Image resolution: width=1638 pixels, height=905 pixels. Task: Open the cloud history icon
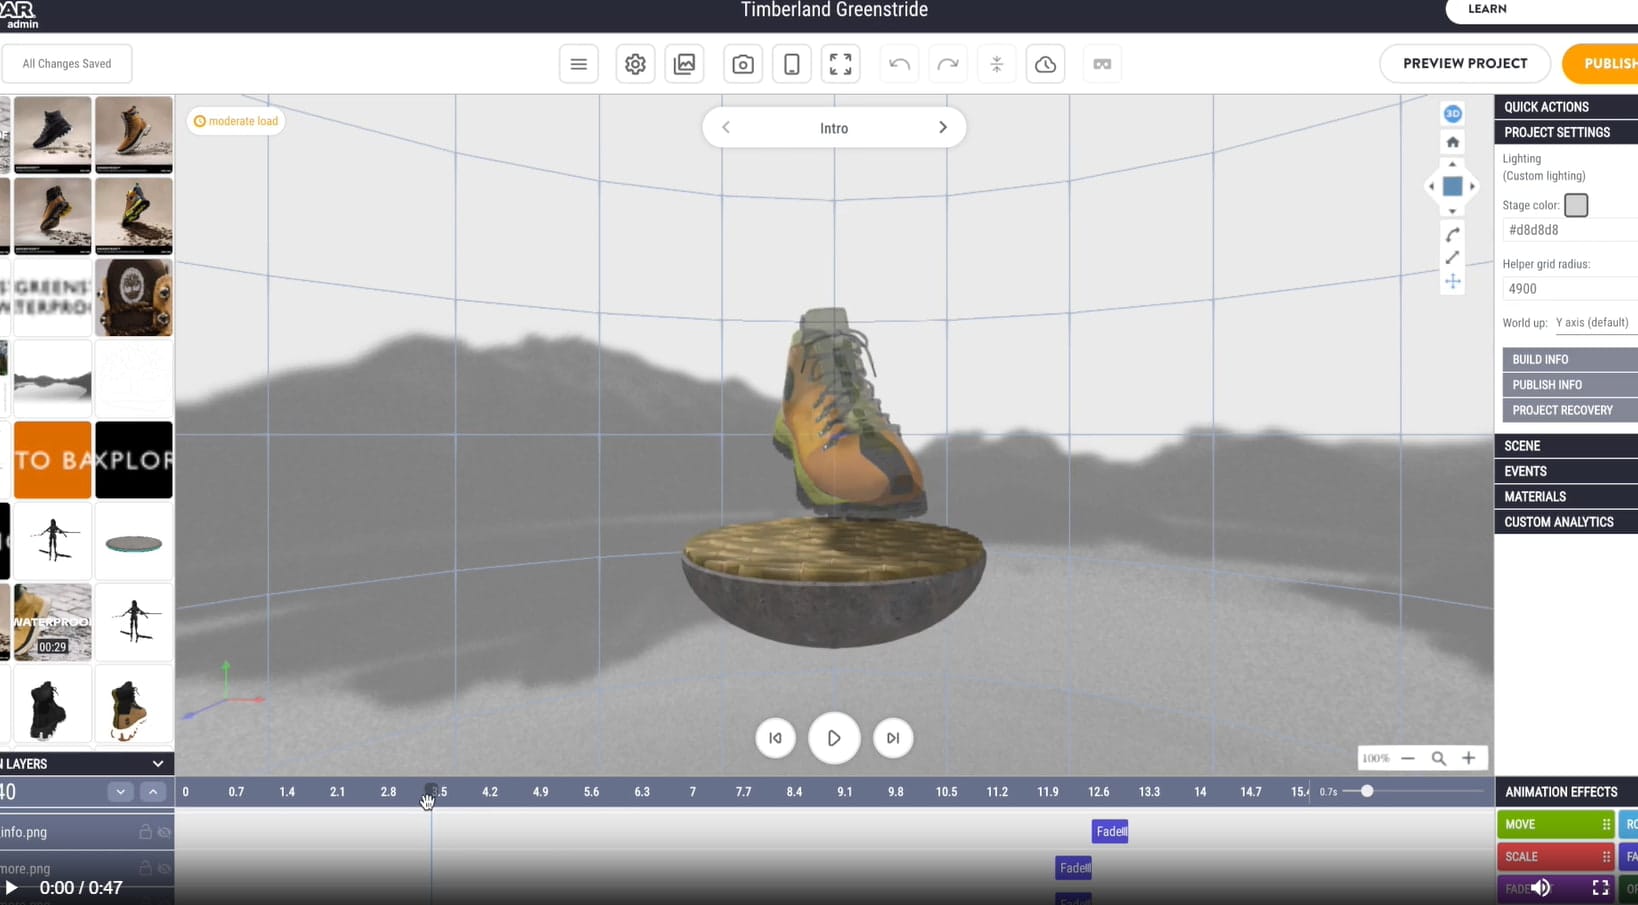(x=1045, y=64)
